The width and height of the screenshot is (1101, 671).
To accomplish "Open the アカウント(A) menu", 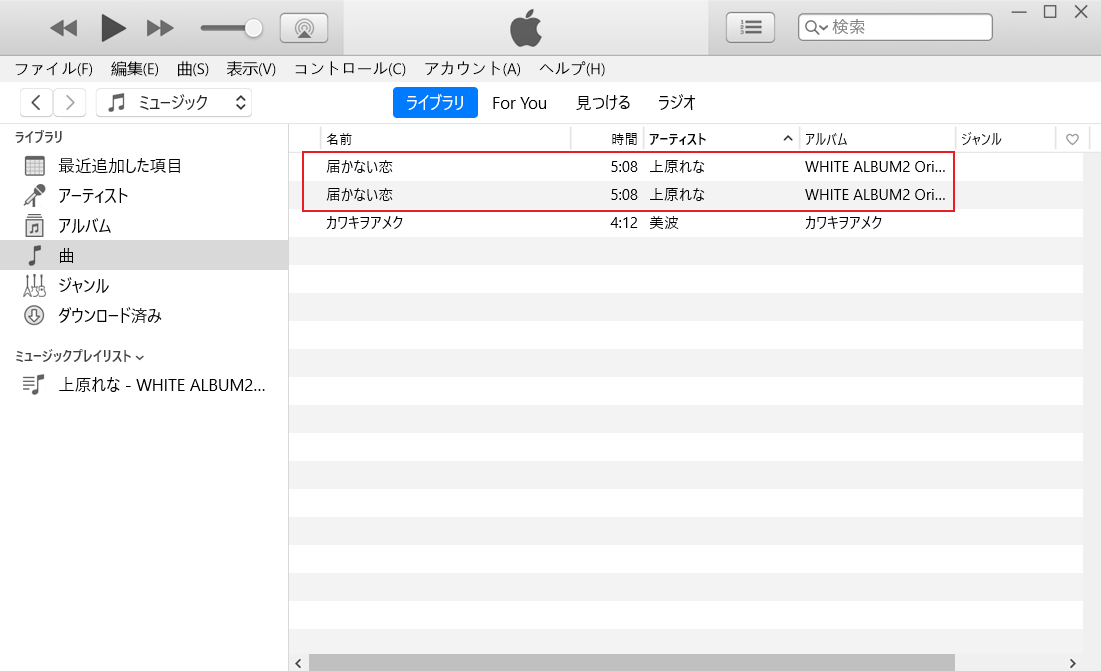I will 472,69.
